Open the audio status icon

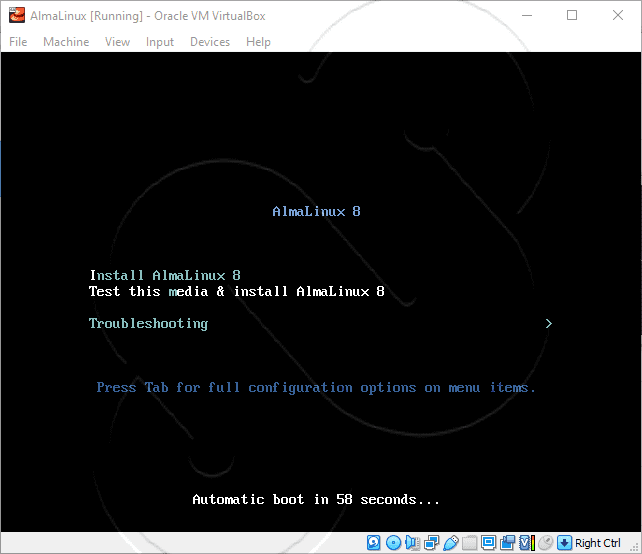412,543
